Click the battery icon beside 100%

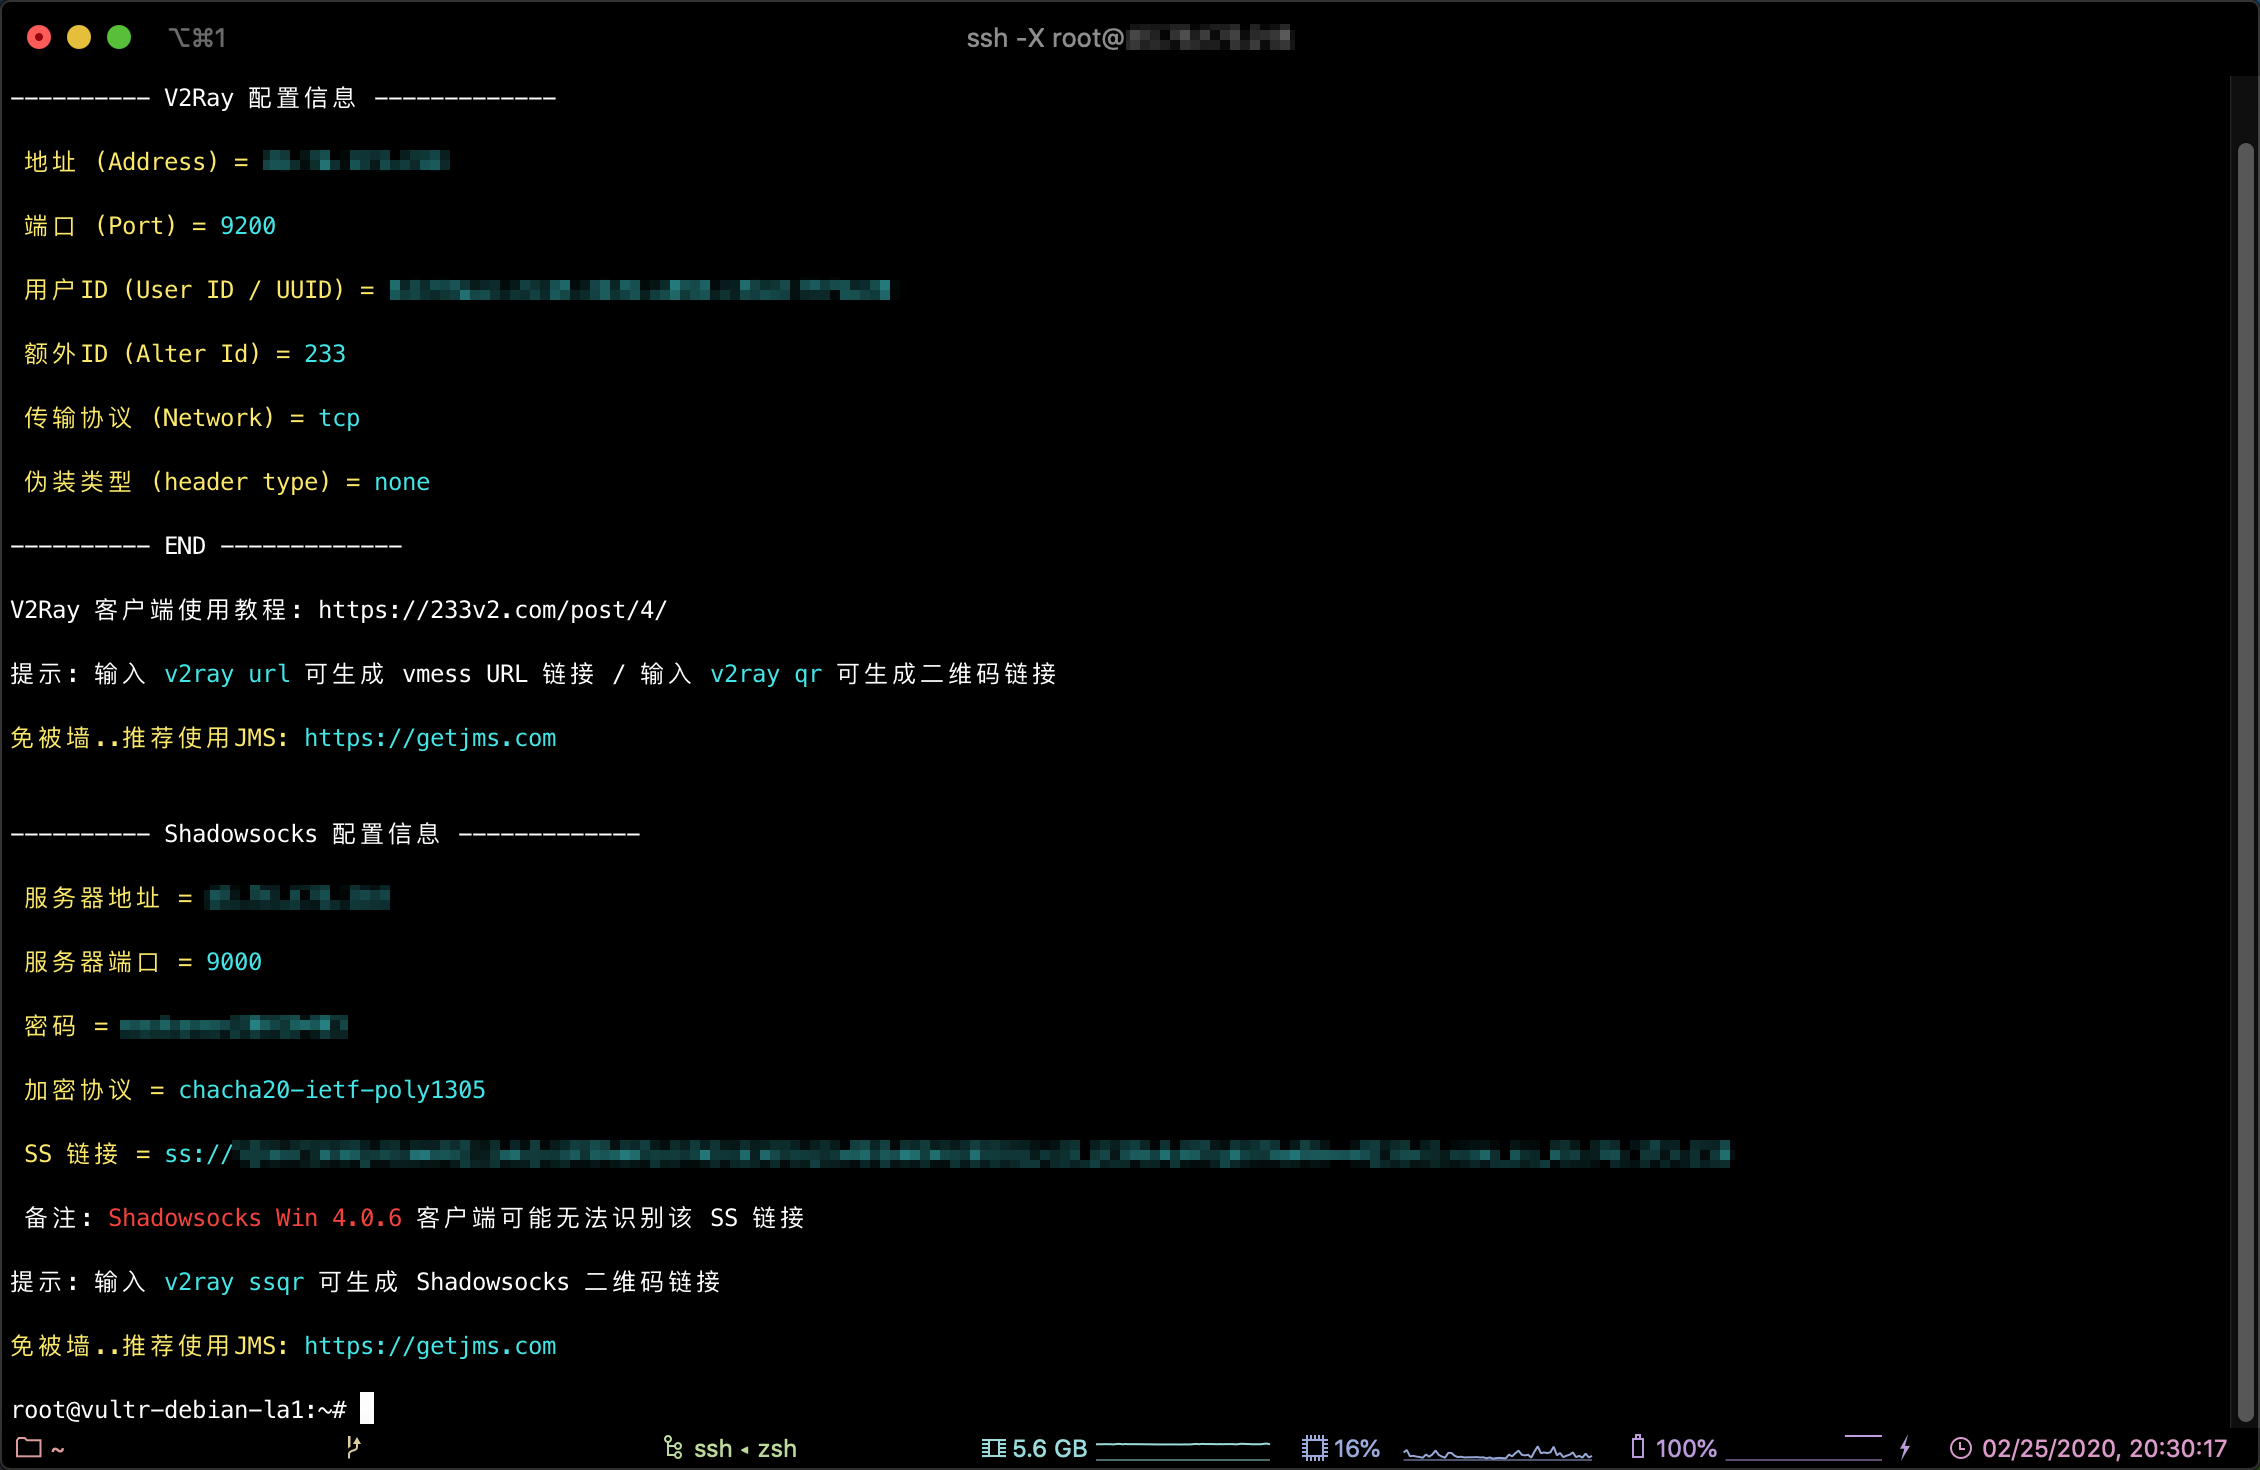click(x=1637, y=1447)
